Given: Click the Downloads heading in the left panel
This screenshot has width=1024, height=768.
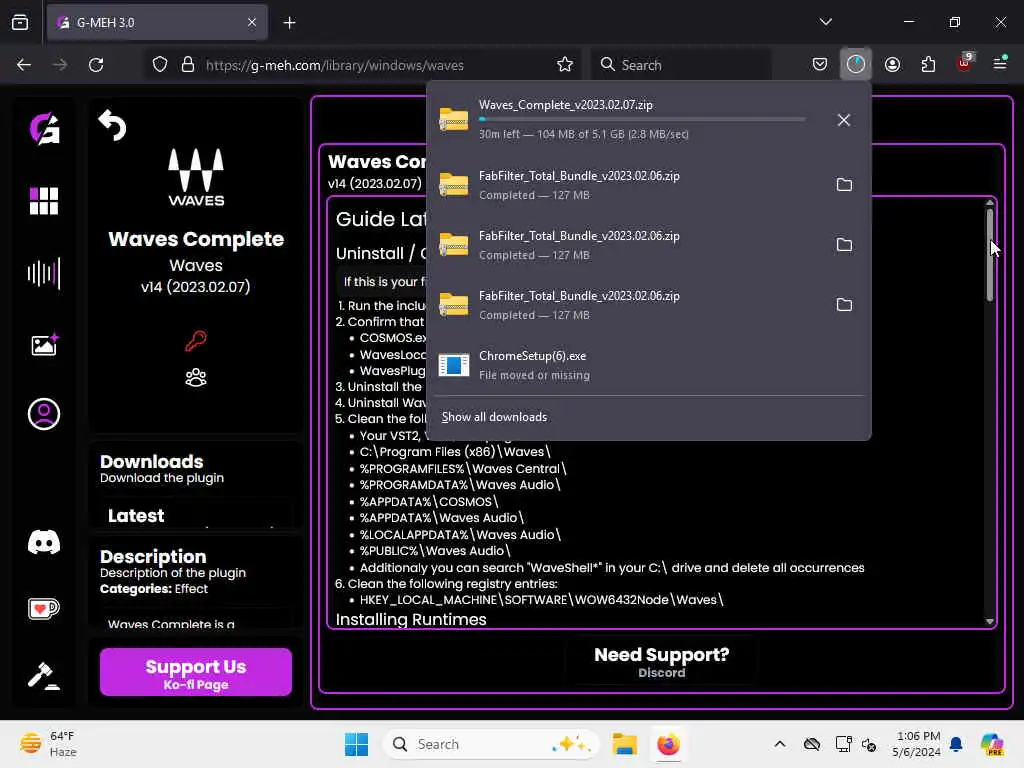Looking at the screenshot, I should [x=152, y=462].
